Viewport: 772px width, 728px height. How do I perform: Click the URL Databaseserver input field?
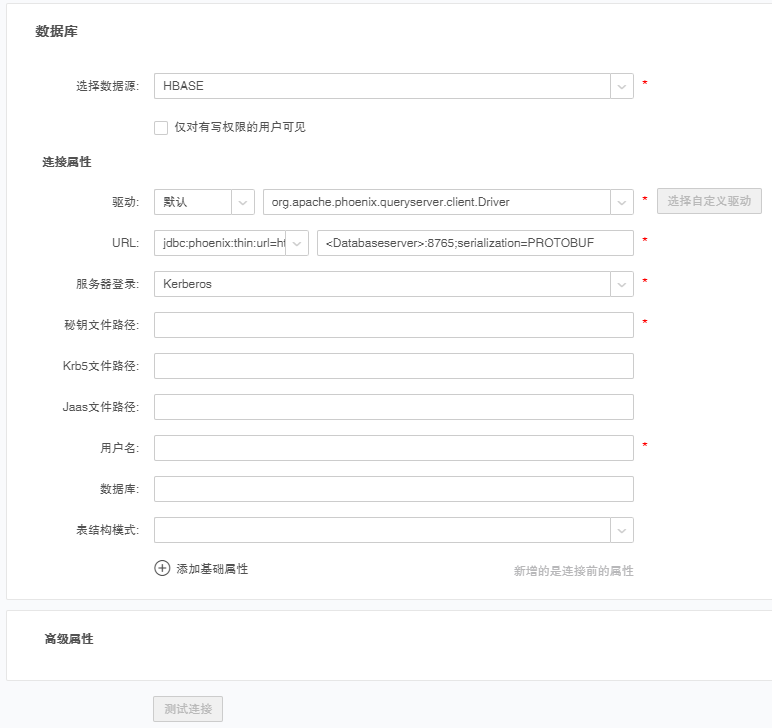click(474, 243)
